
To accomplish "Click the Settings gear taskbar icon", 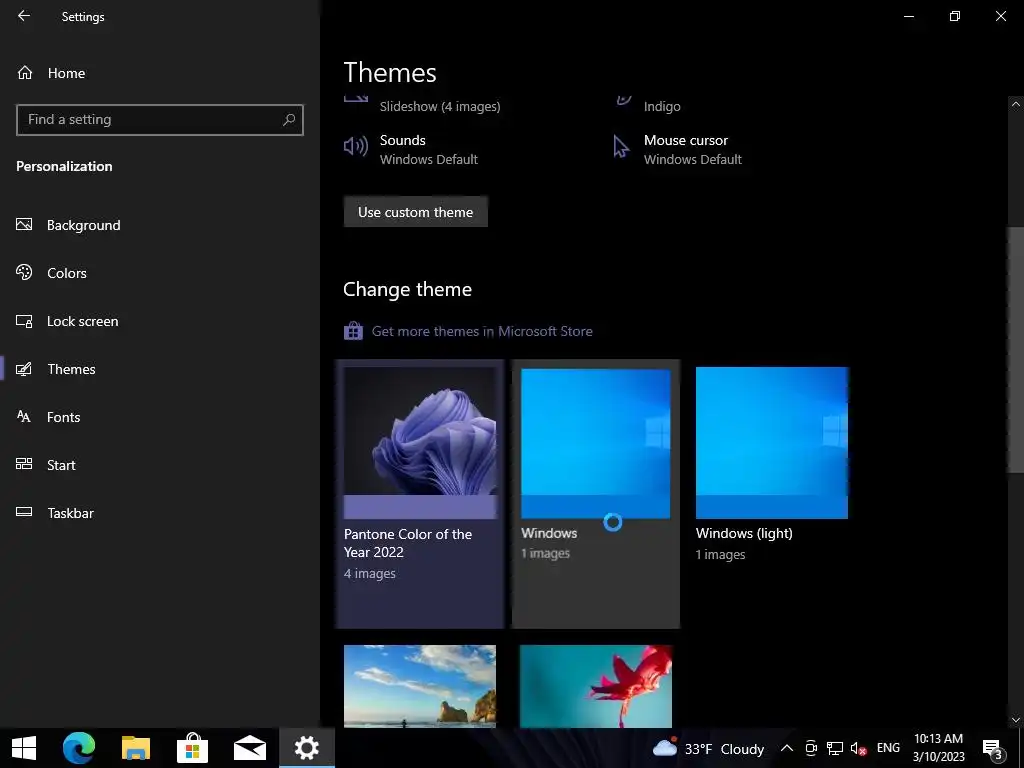I will 307,748.
